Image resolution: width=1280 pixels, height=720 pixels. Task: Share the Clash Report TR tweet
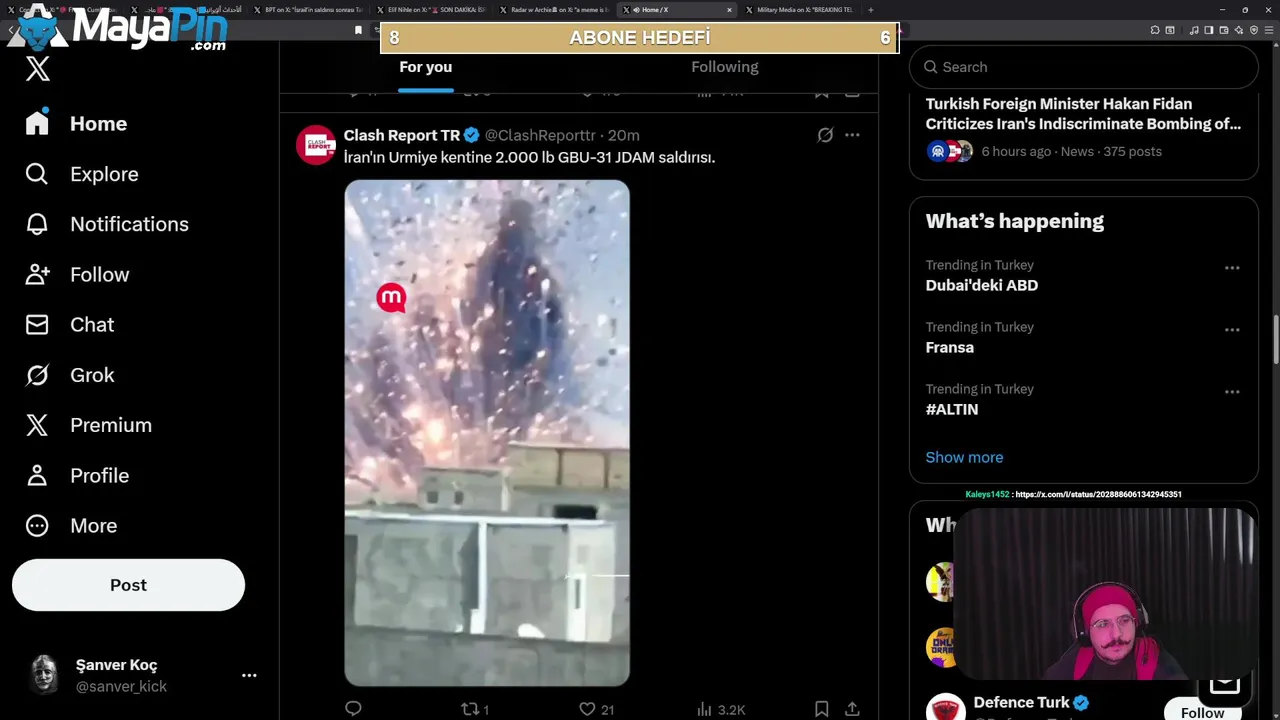click(x=852, y=709)
